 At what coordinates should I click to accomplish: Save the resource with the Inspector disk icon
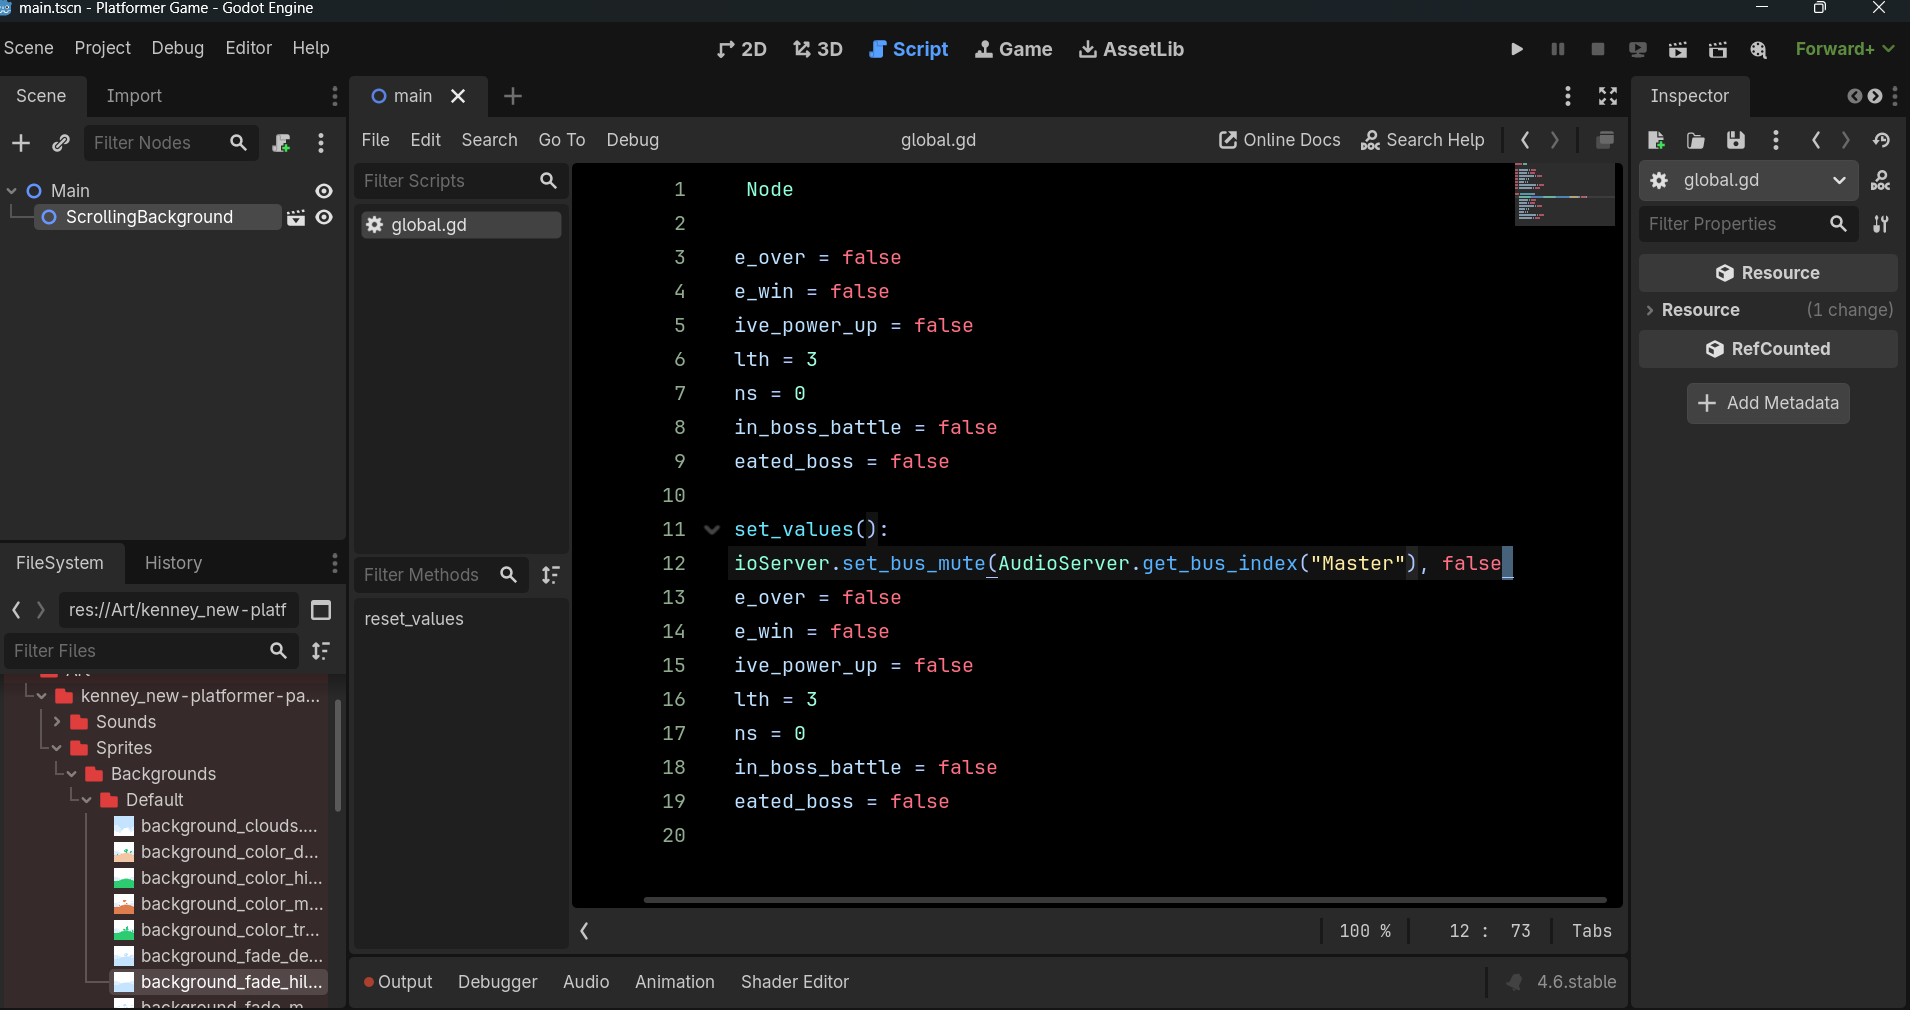tap(1736, 140)
